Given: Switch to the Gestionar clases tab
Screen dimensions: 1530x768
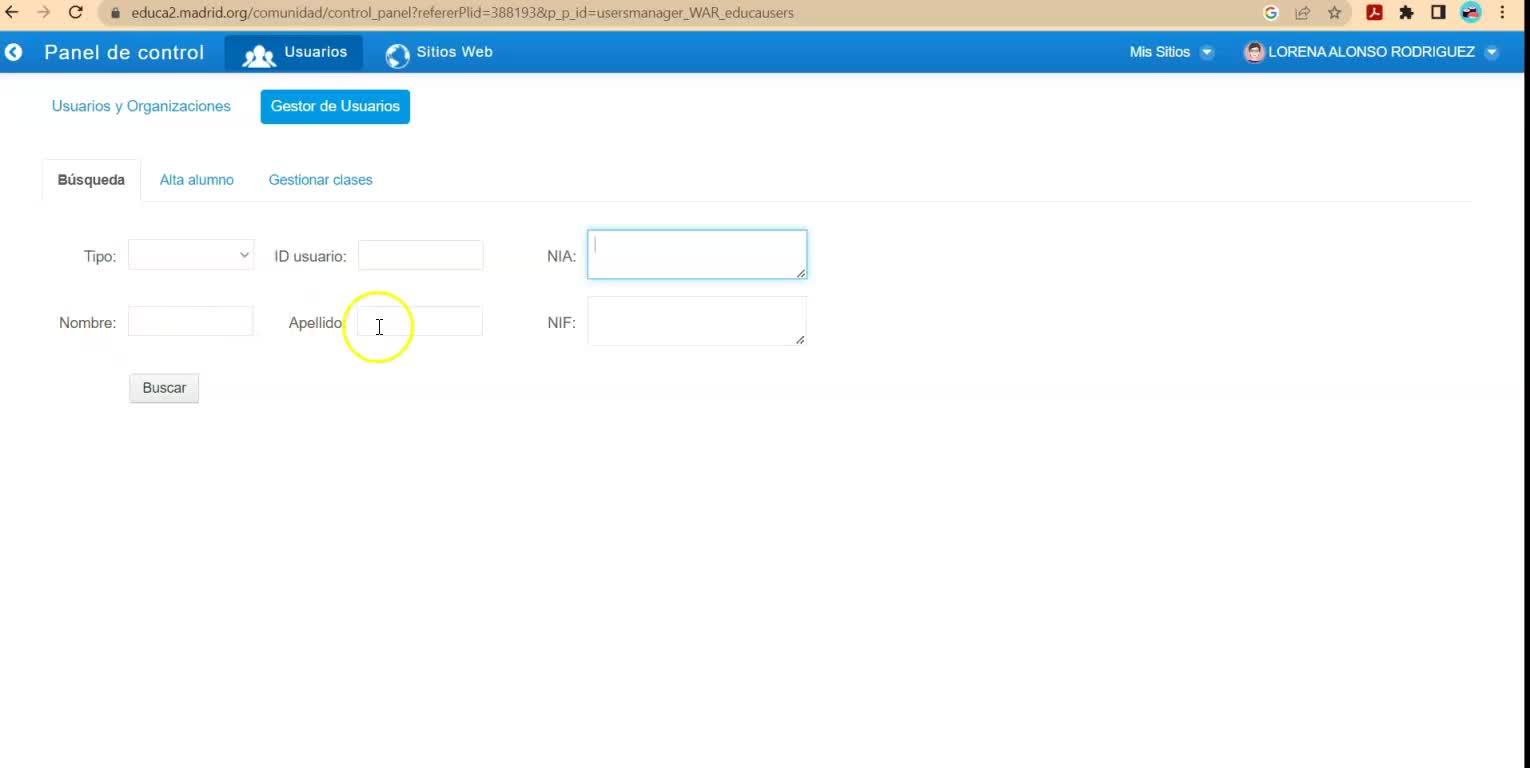Looking at the screenshot, I should pos(320,180).
